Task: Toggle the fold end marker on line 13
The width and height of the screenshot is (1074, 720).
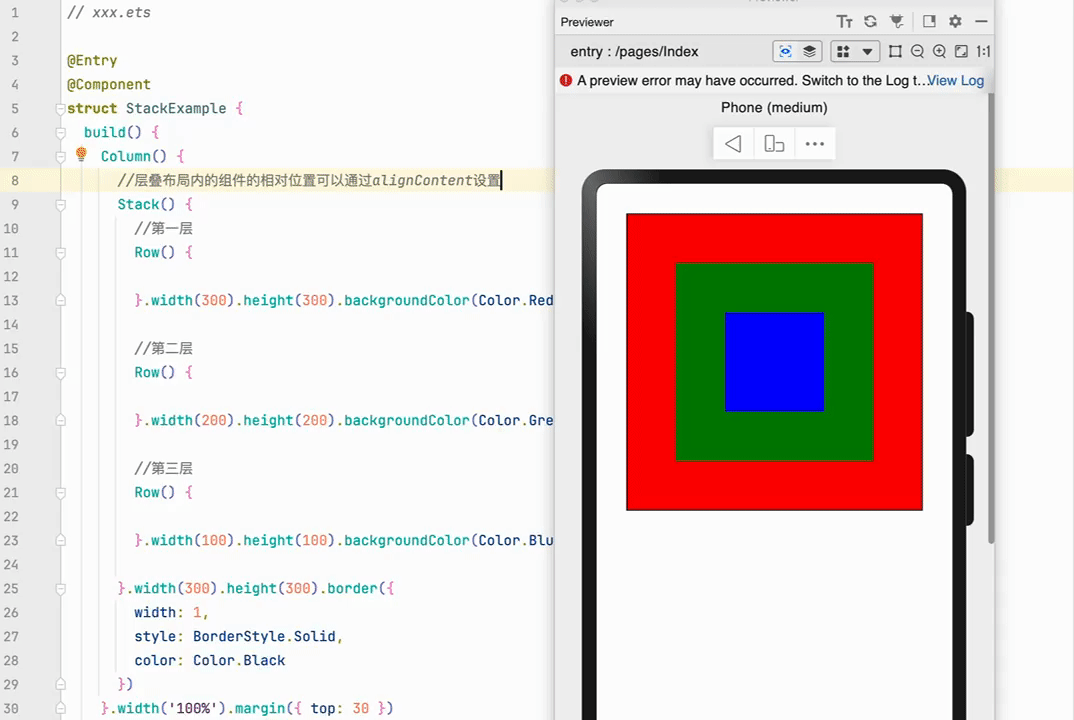Action: coord(60,301)
